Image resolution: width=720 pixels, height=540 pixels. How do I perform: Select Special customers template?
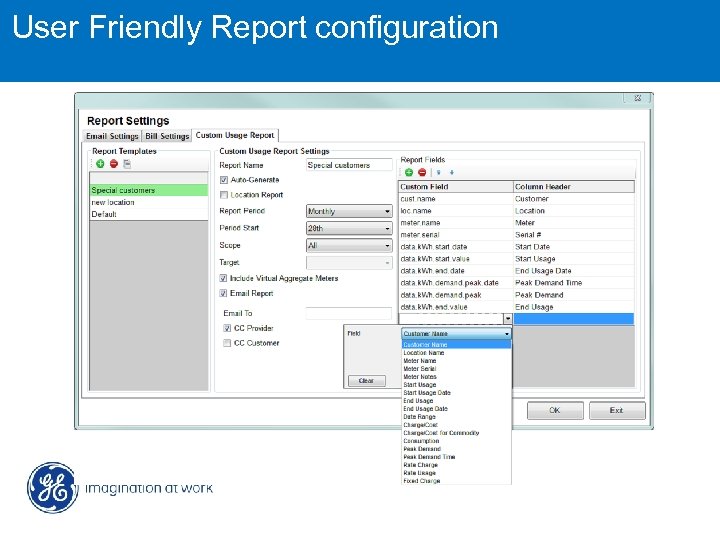point(148,190)
